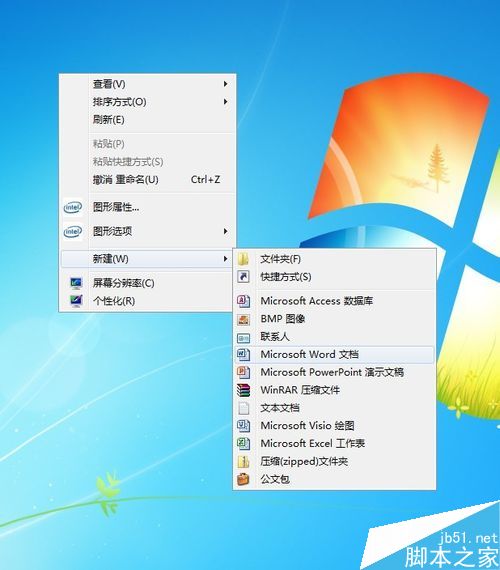The image size is (500, 570).
Task: Create new 公文包 item
Action: click(334, 479)
